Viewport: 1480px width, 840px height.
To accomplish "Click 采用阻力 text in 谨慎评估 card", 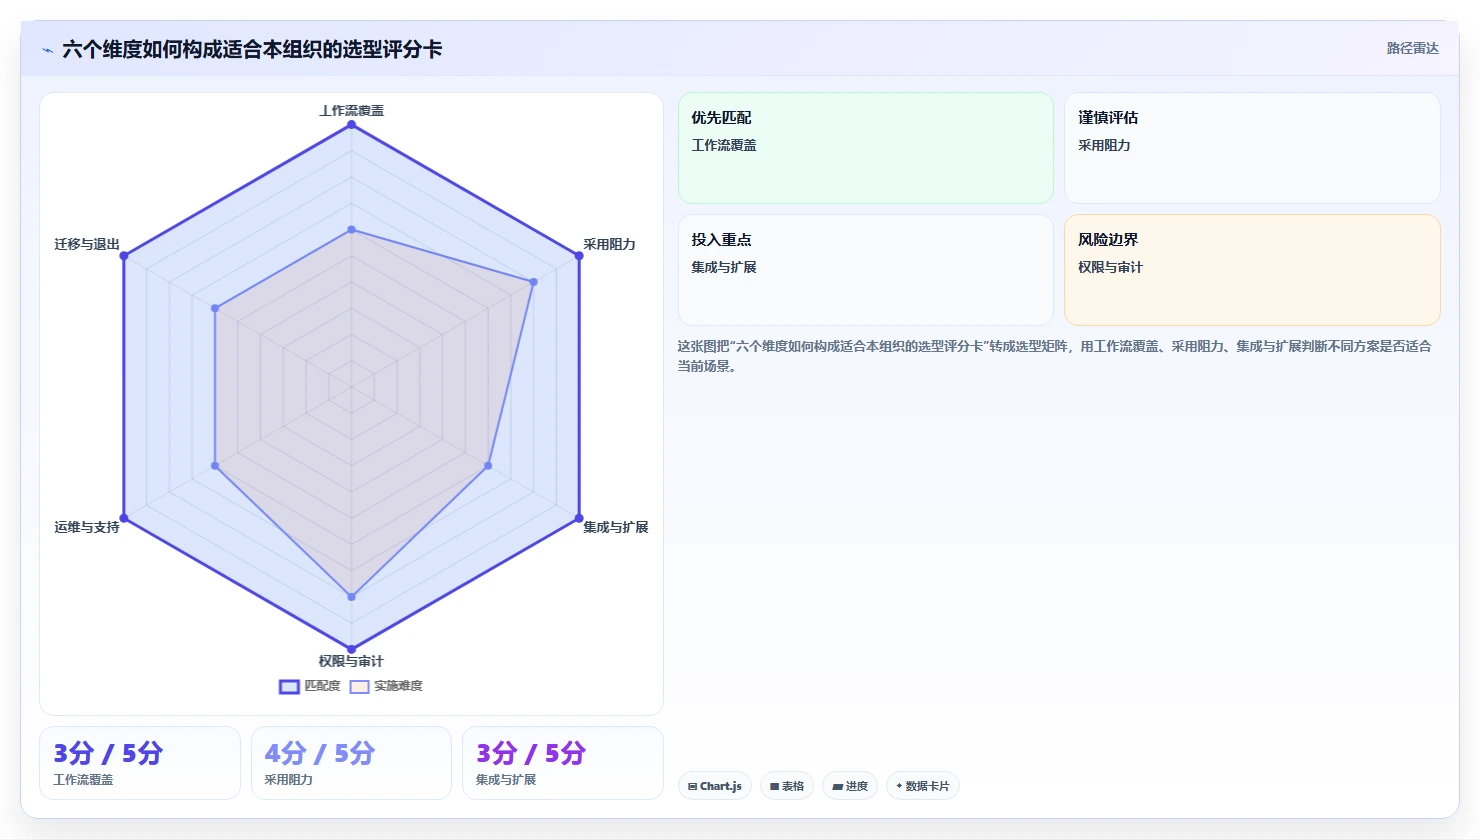I will (x=1104, y=145).
